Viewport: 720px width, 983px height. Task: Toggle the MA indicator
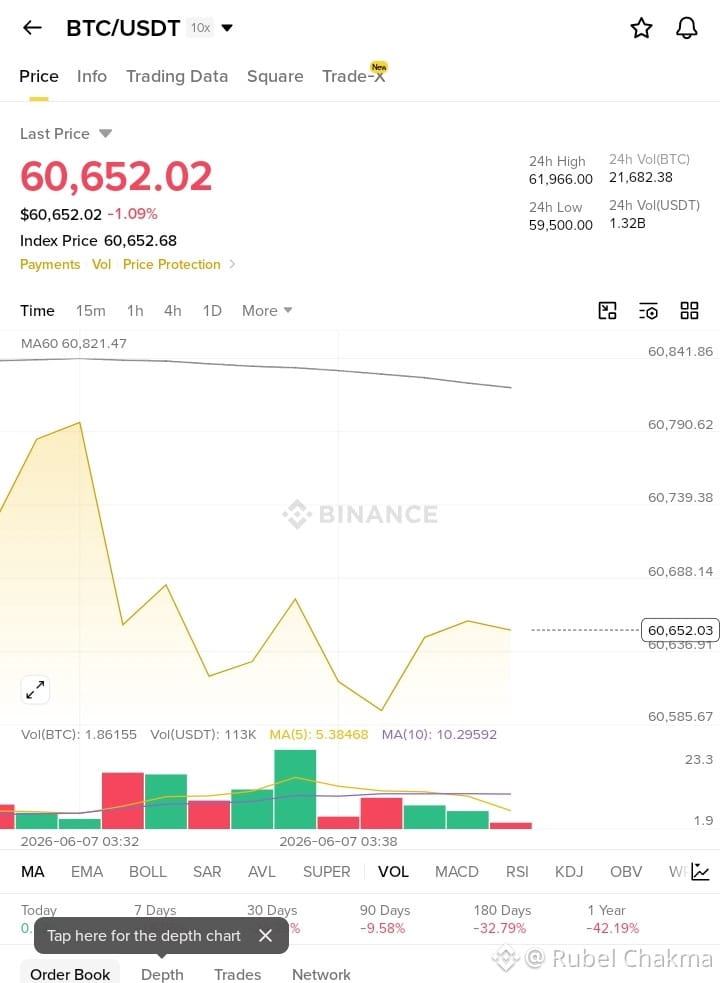click(x=33, y=871)
